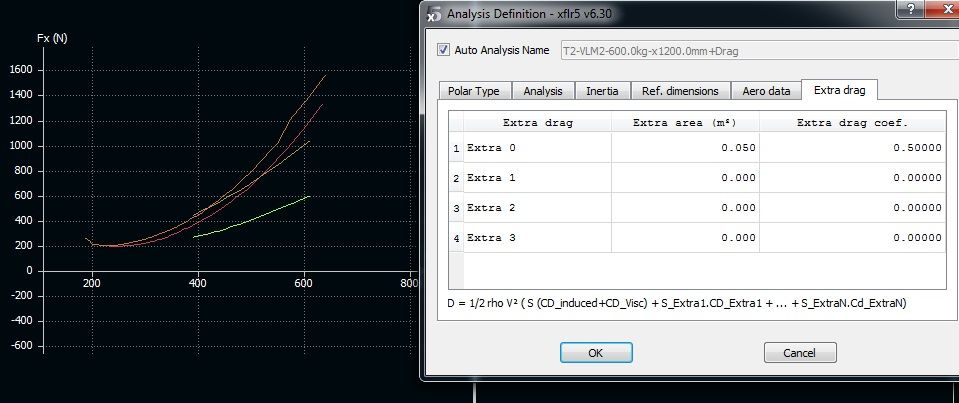Select the Extra 0 area cell showing 0.050

[x=685, y=147]
